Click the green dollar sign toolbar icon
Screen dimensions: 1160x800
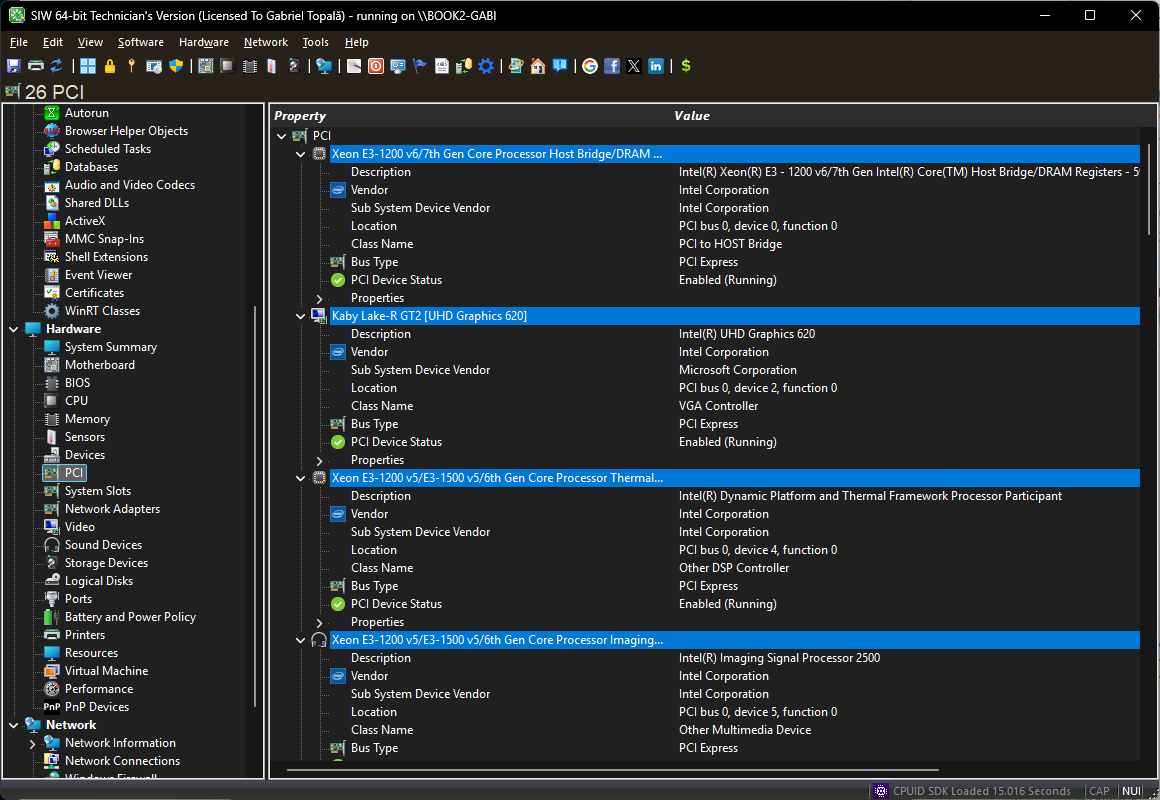pos(686,66)
